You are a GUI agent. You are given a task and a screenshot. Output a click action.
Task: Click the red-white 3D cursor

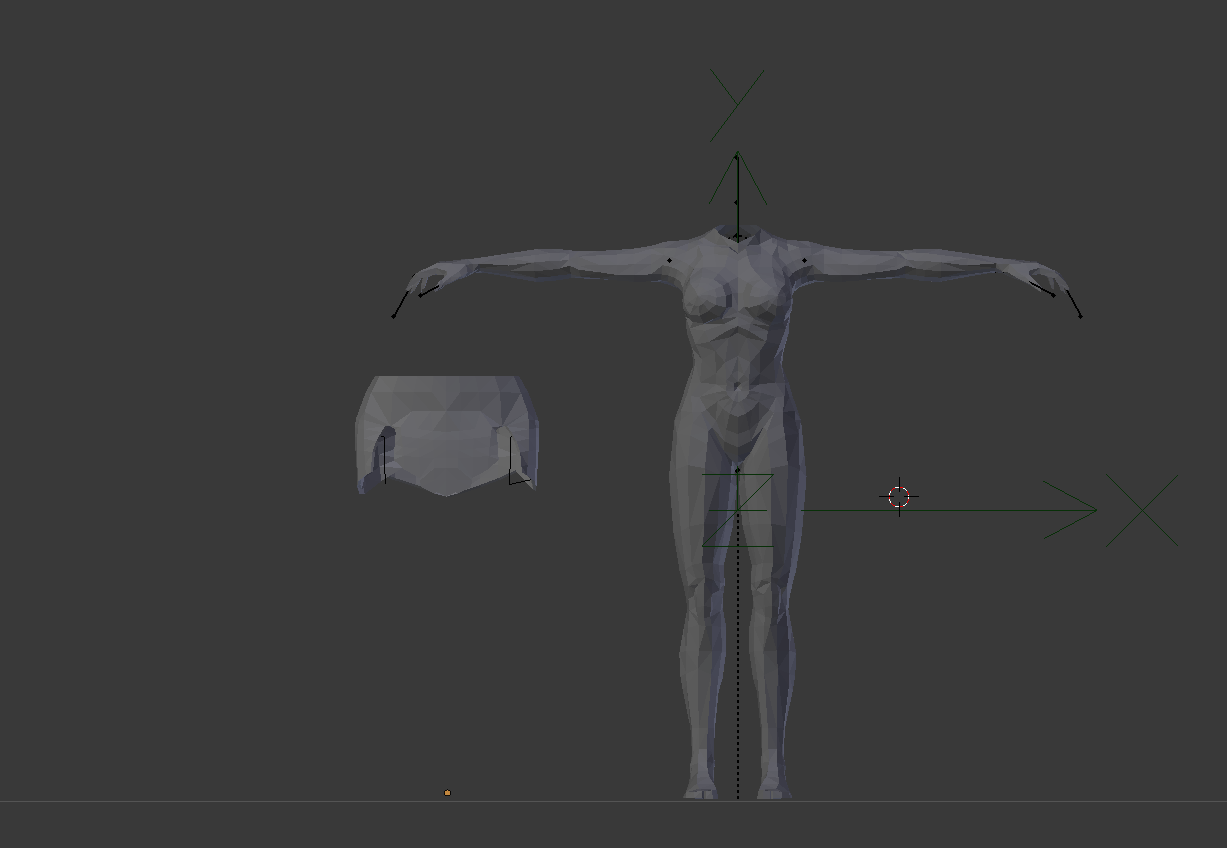(899, 497)
